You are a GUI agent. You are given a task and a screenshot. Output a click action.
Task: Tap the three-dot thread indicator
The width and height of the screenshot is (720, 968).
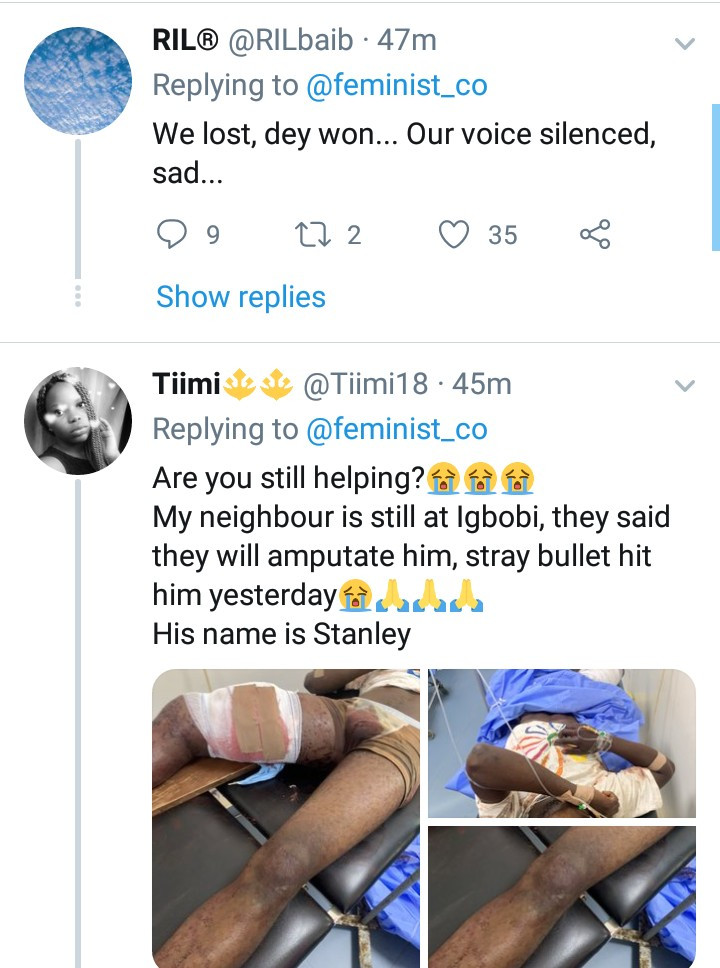pos(78,296)
